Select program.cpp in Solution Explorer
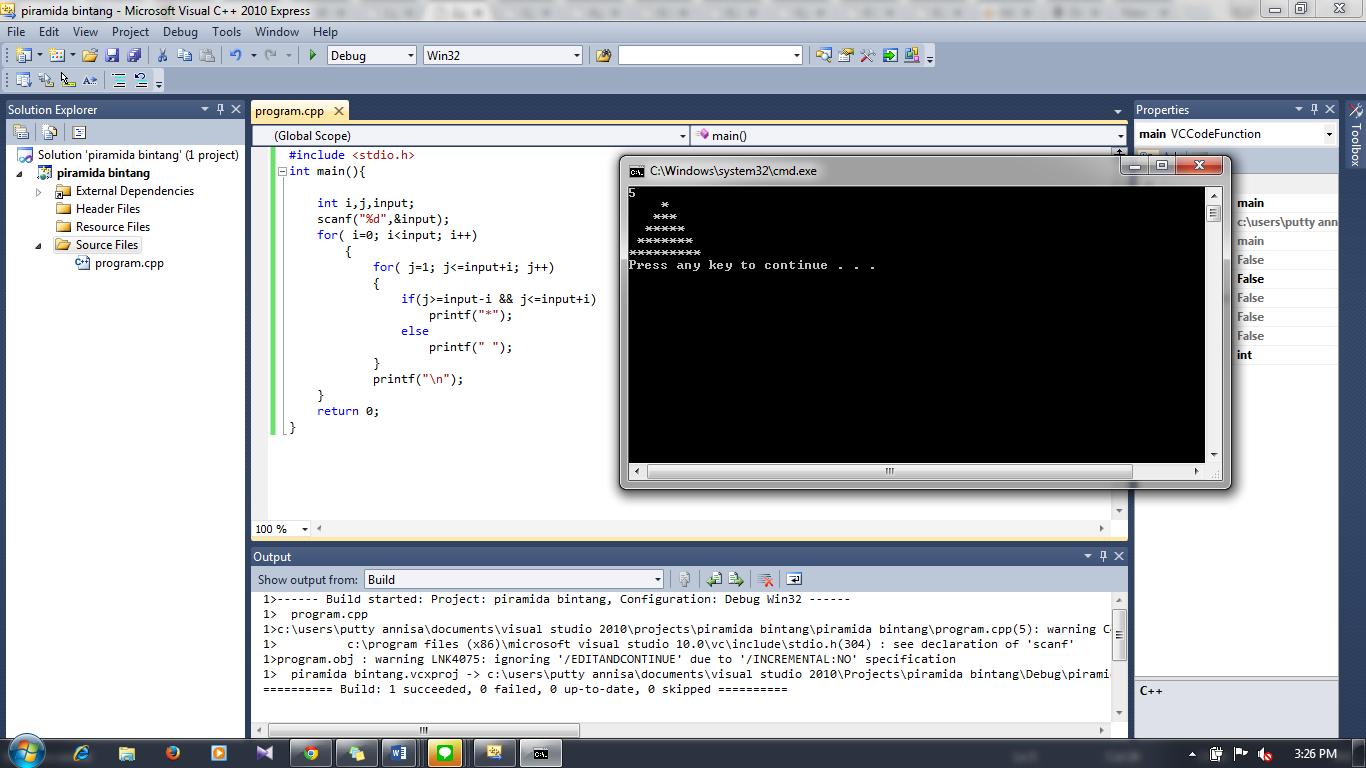 point(129,263)
